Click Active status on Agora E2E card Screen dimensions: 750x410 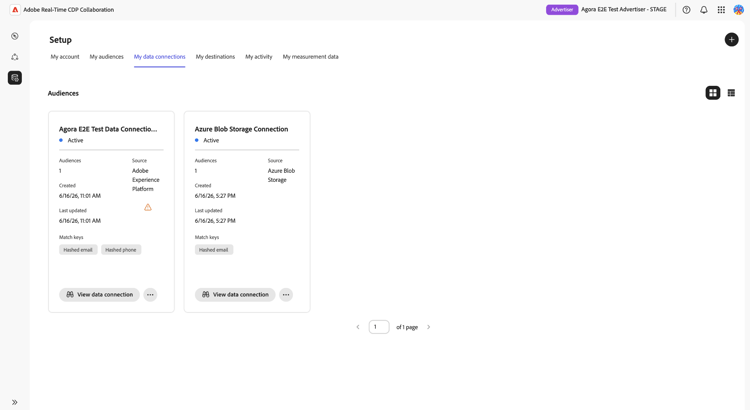coord(75,141)
